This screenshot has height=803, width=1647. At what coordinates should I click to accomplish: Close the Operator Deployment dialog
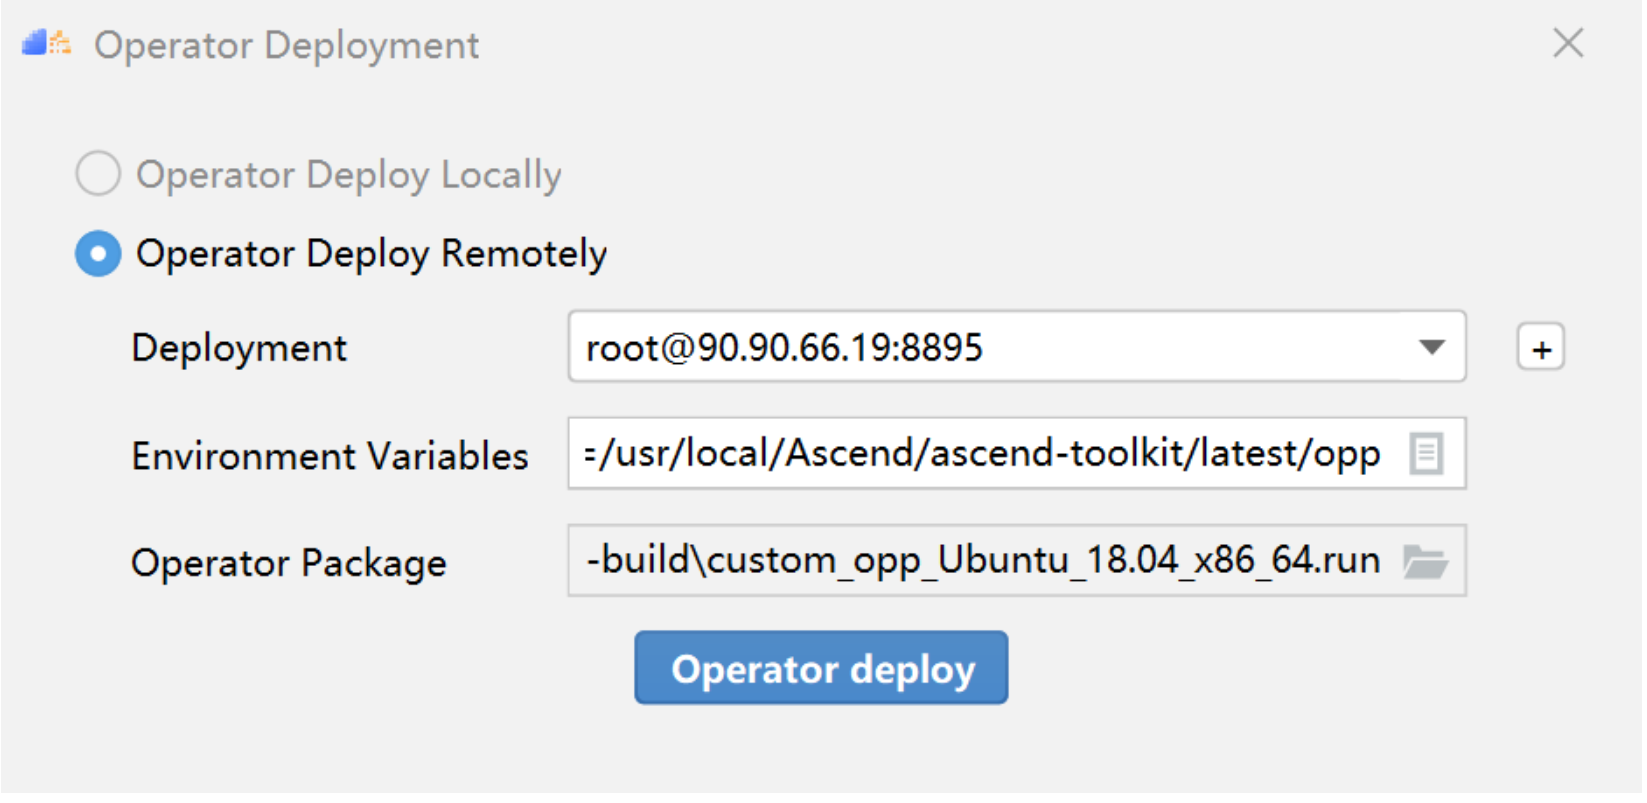[x=1567, y=43]
